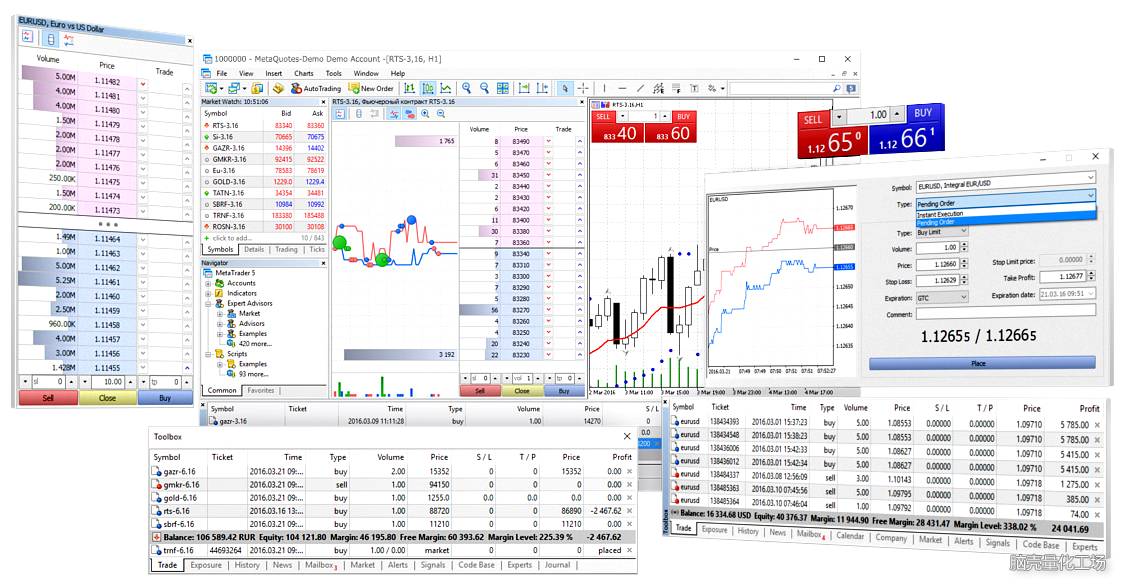The width and height of the screenshot is (1123, 586).
Task: Increase the Volume stepper in order dialog
Action: click(965, 244)
